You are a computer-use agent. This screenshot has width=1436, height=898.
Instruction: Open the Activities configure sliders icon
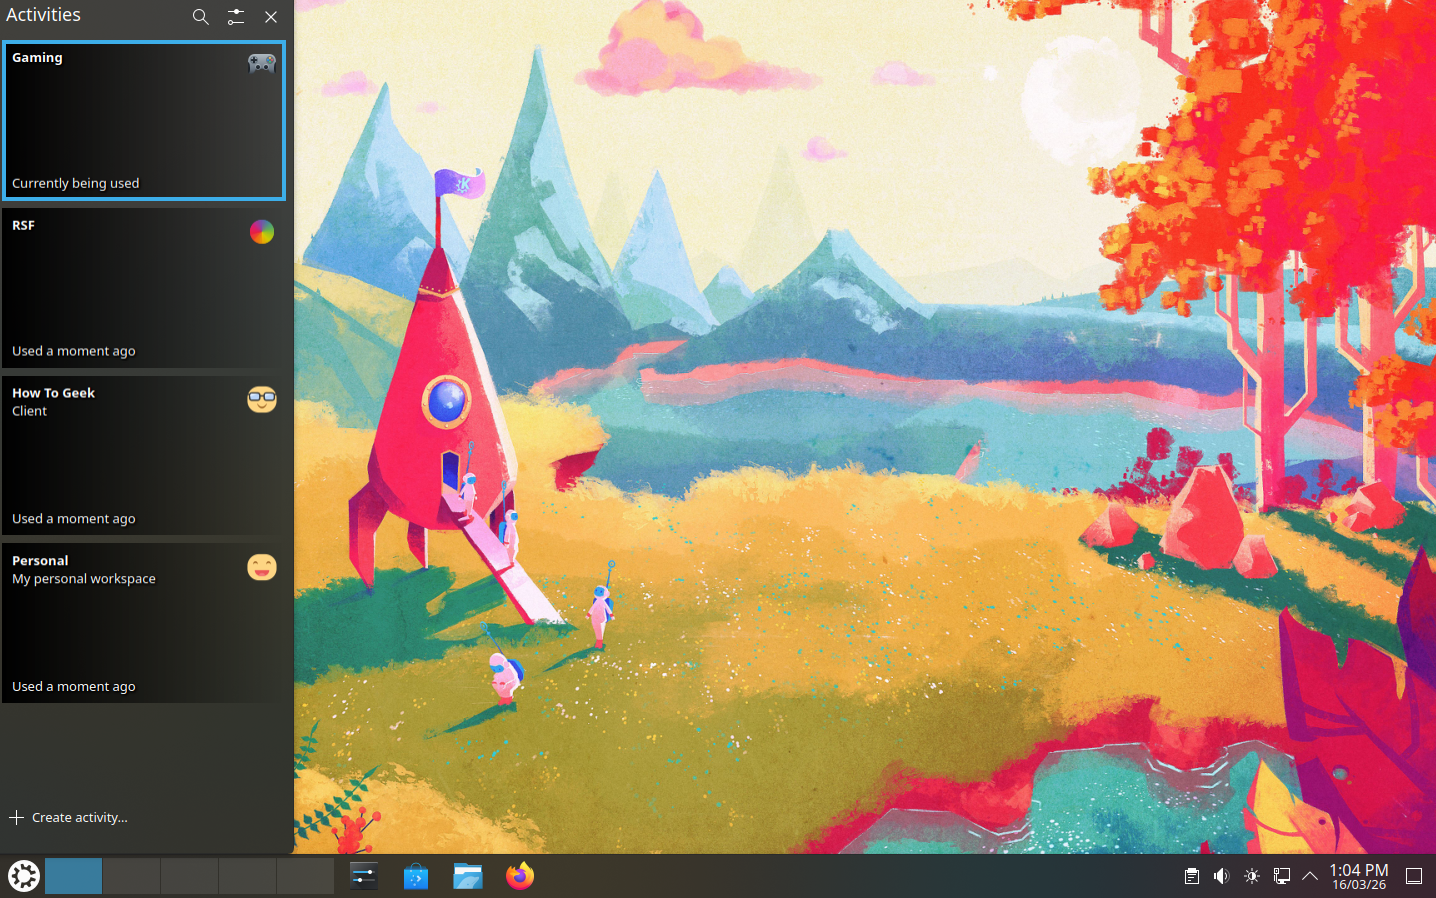(236, 17)
